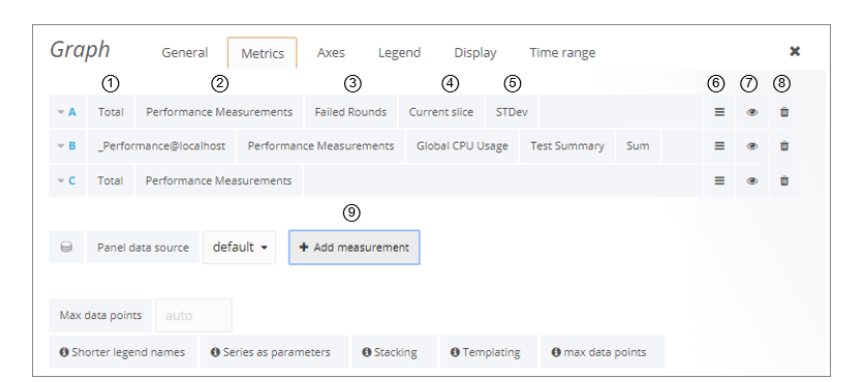Select the Metrics tab
Image resolution: width=846 pixels, height=382 pixels.
(x=262, y=53)
